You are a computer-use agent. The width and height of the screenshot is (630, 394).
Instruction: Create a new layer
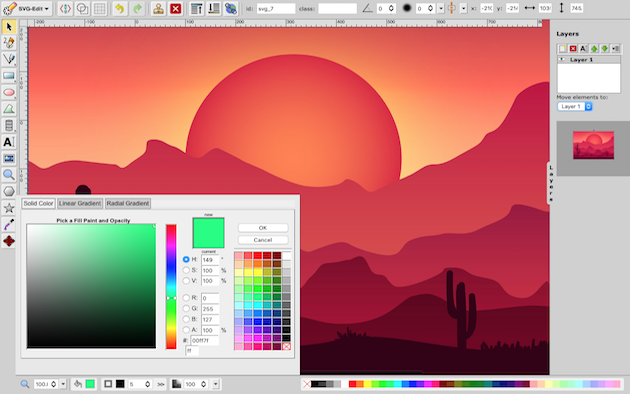click(x=562, y=49)
